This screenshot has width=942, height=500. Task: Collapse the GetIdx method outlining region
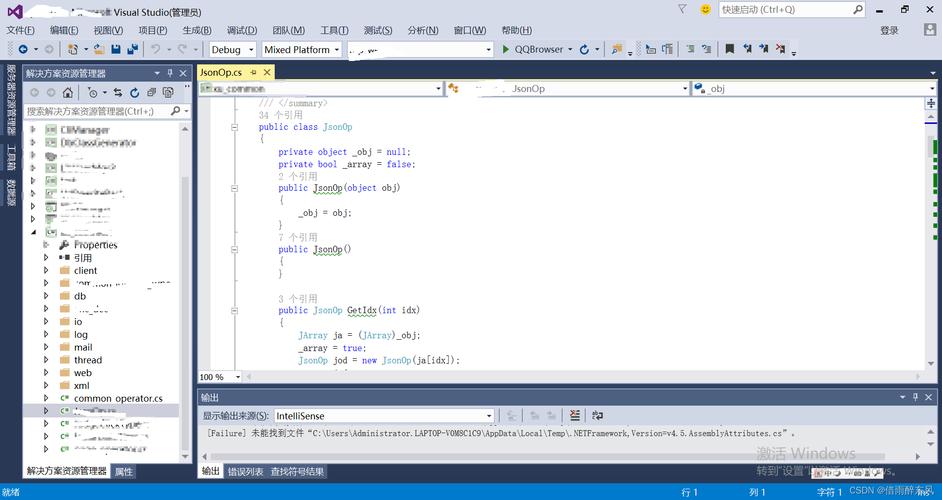click(x=234, y=311)
